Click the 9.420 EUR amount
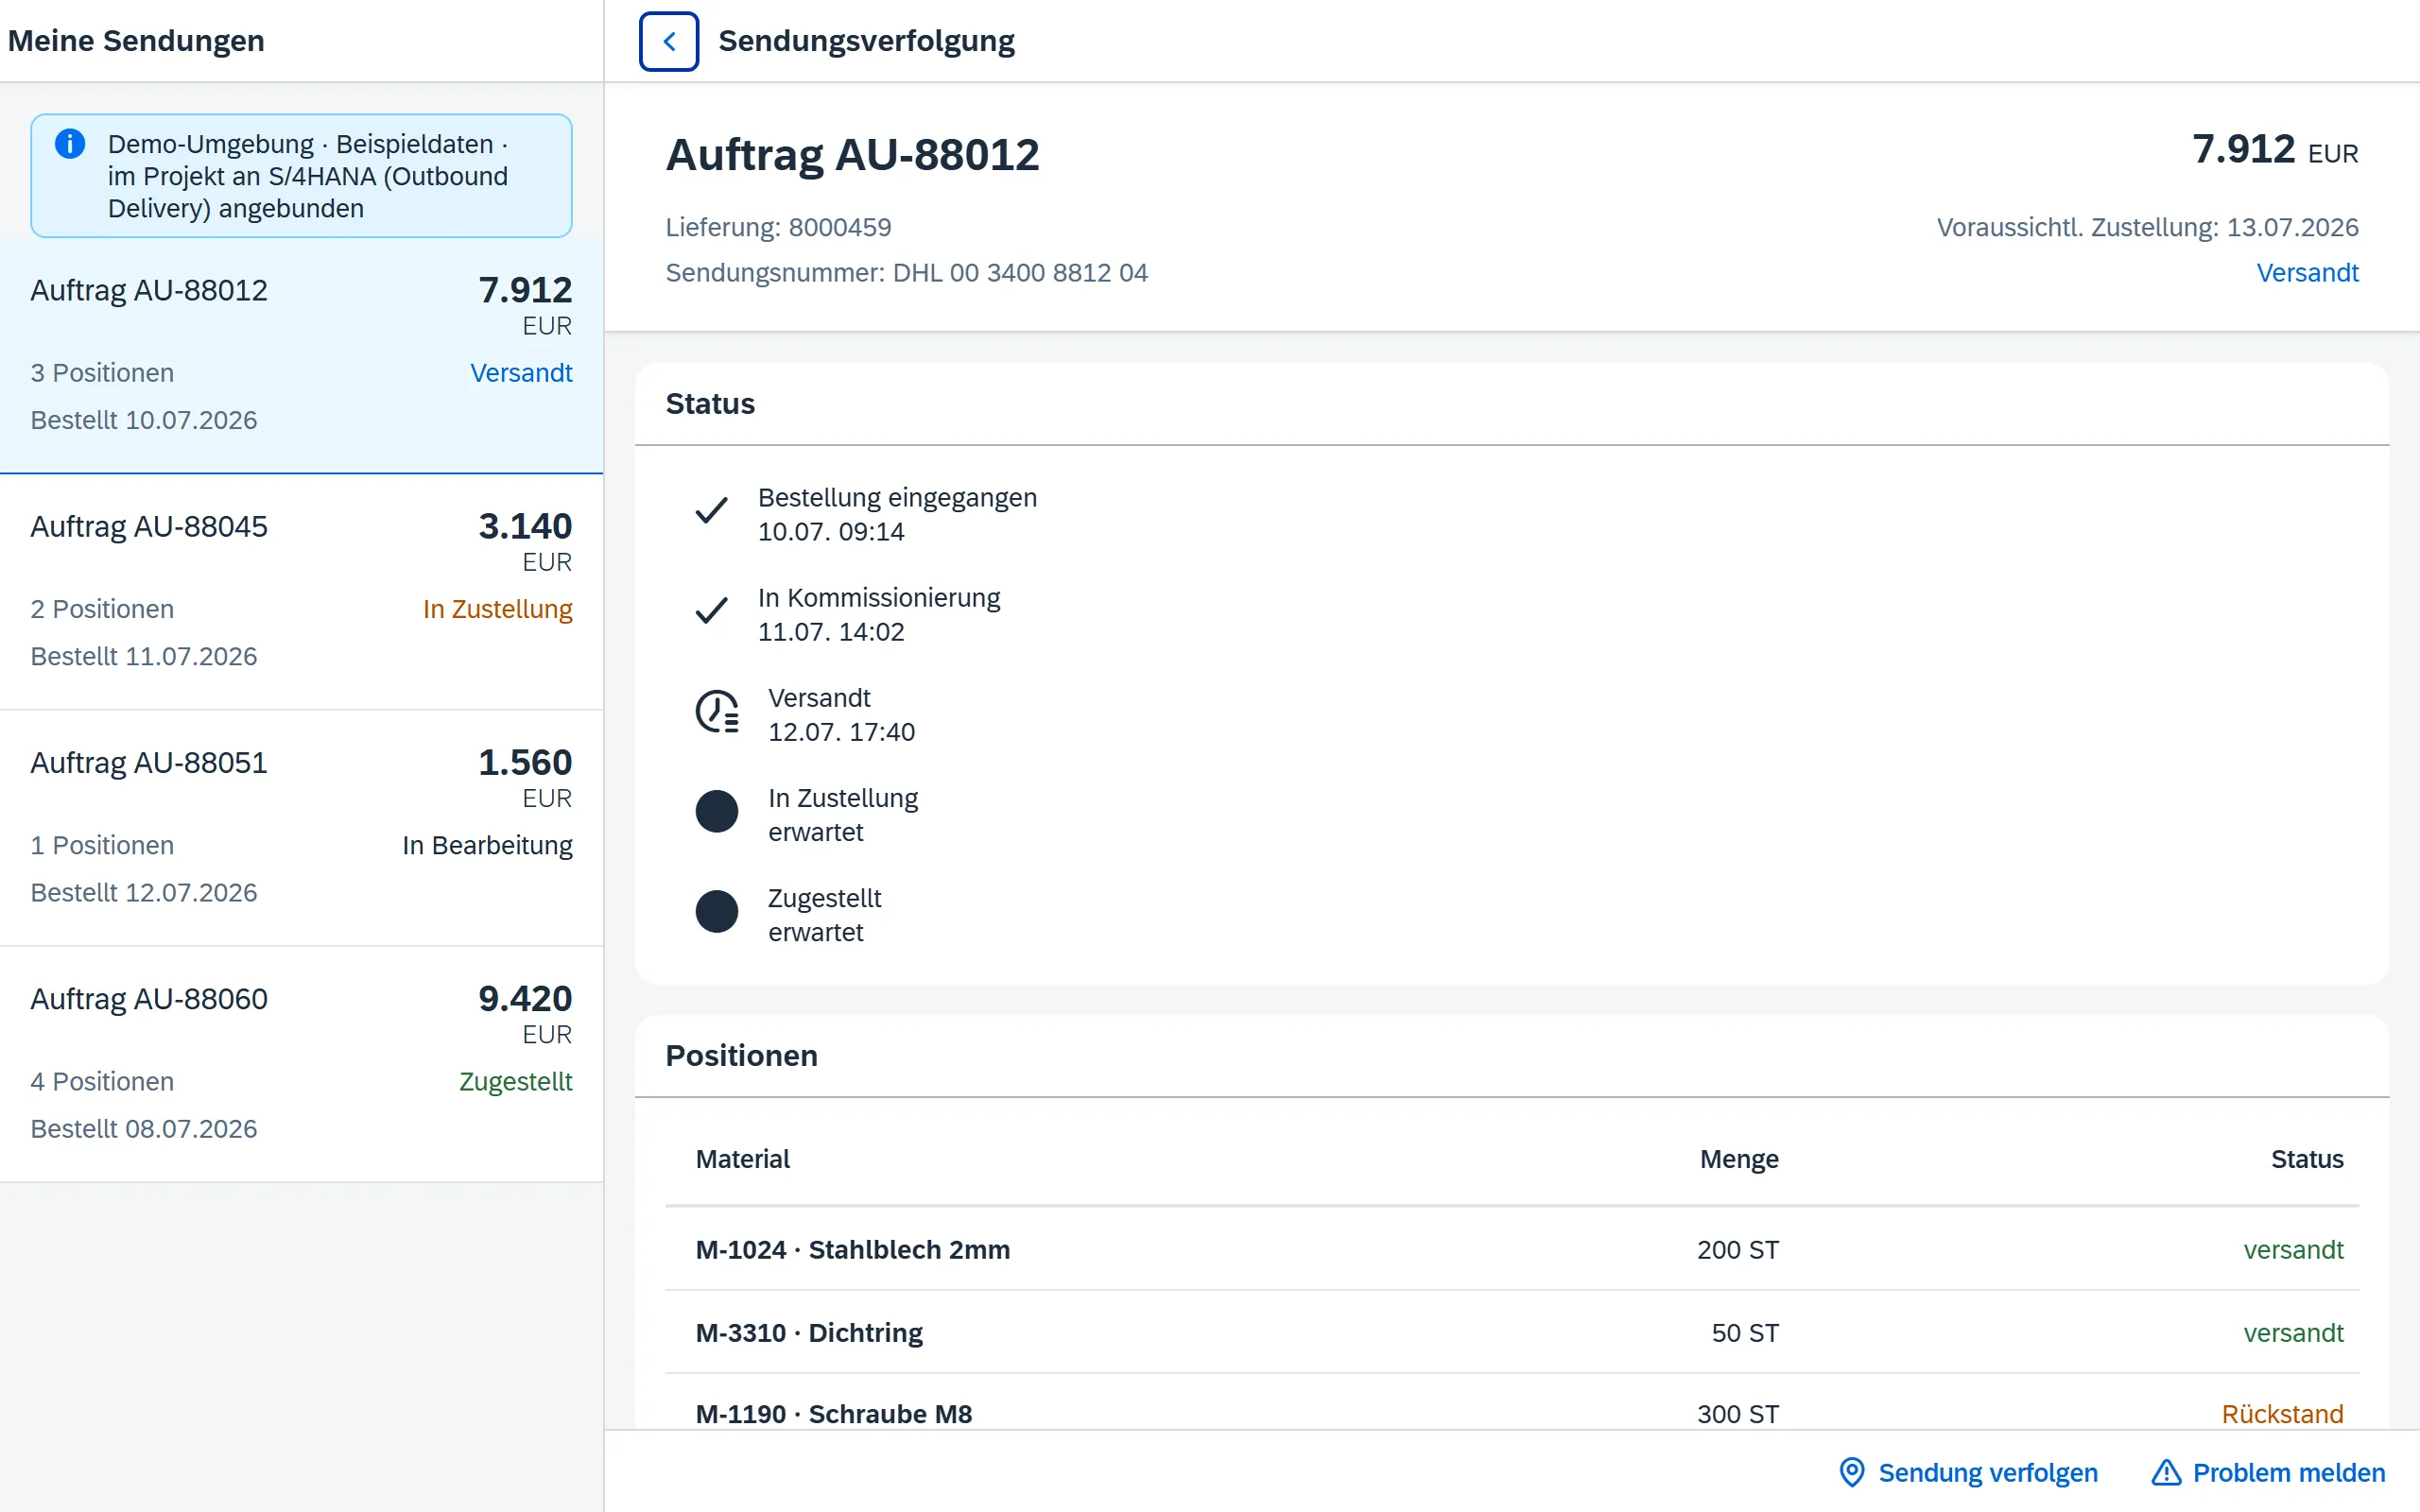 point(525,1015)
